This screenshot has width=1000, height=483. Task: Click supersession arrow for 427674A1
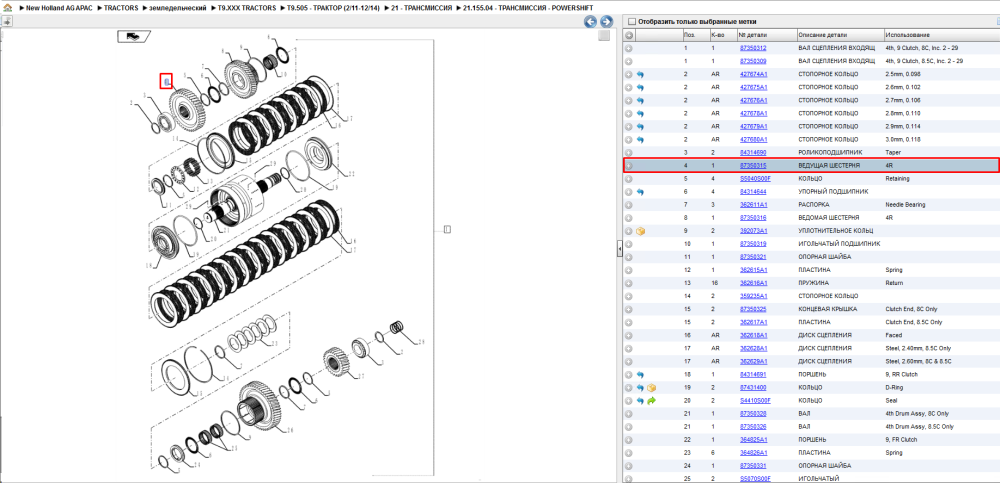click(641, 75)
